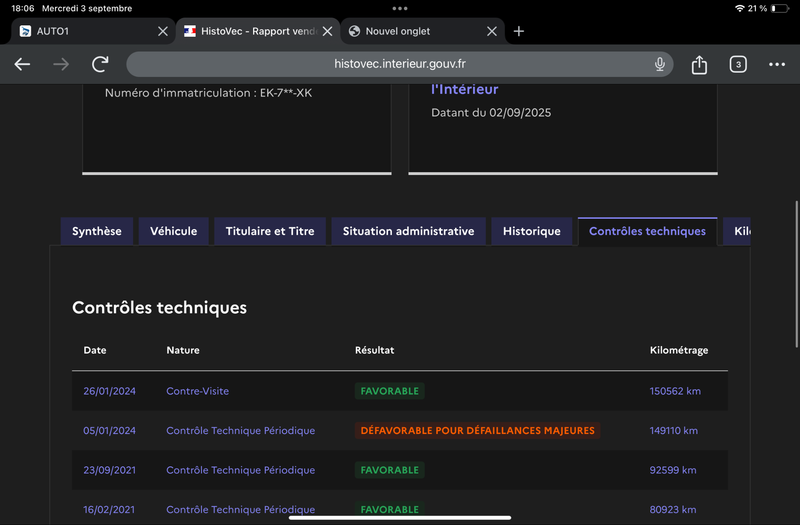Click the 149110 km value
The width and height of the screenshot is (800, 525).
673,430
